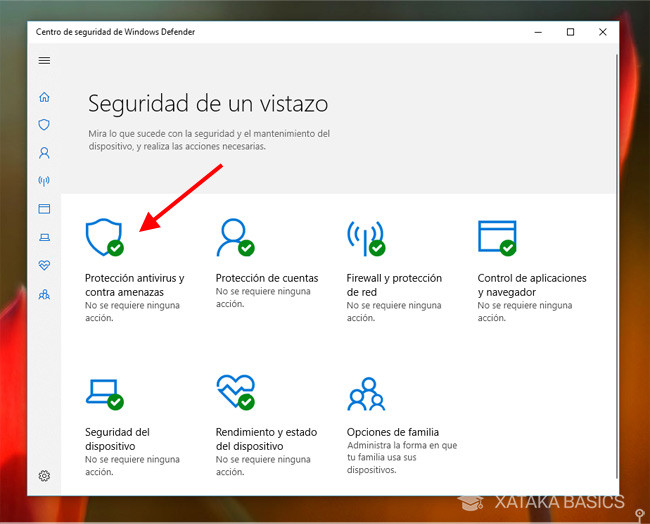Click the Firewall y protección de red icon
650x524 pixels.
click(x=365, y=237)
